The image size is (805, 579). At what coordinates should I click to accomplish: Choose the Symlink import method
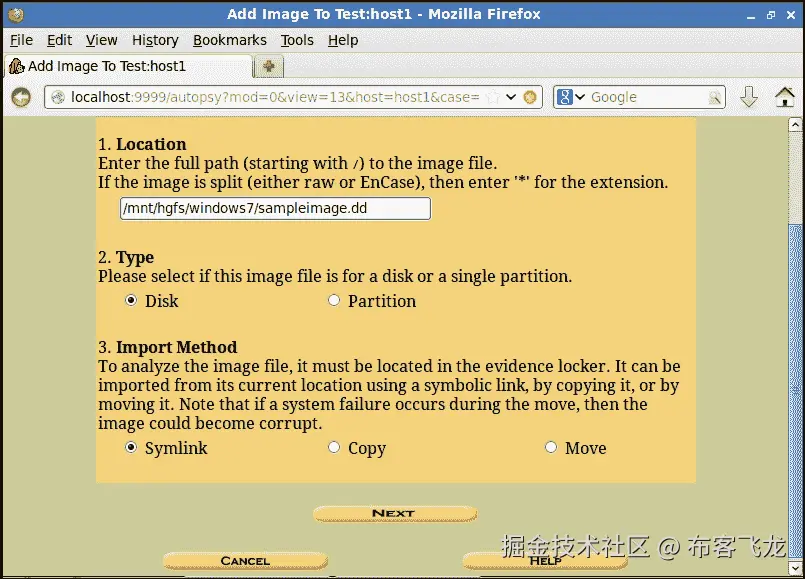click(x=131, y=448)
